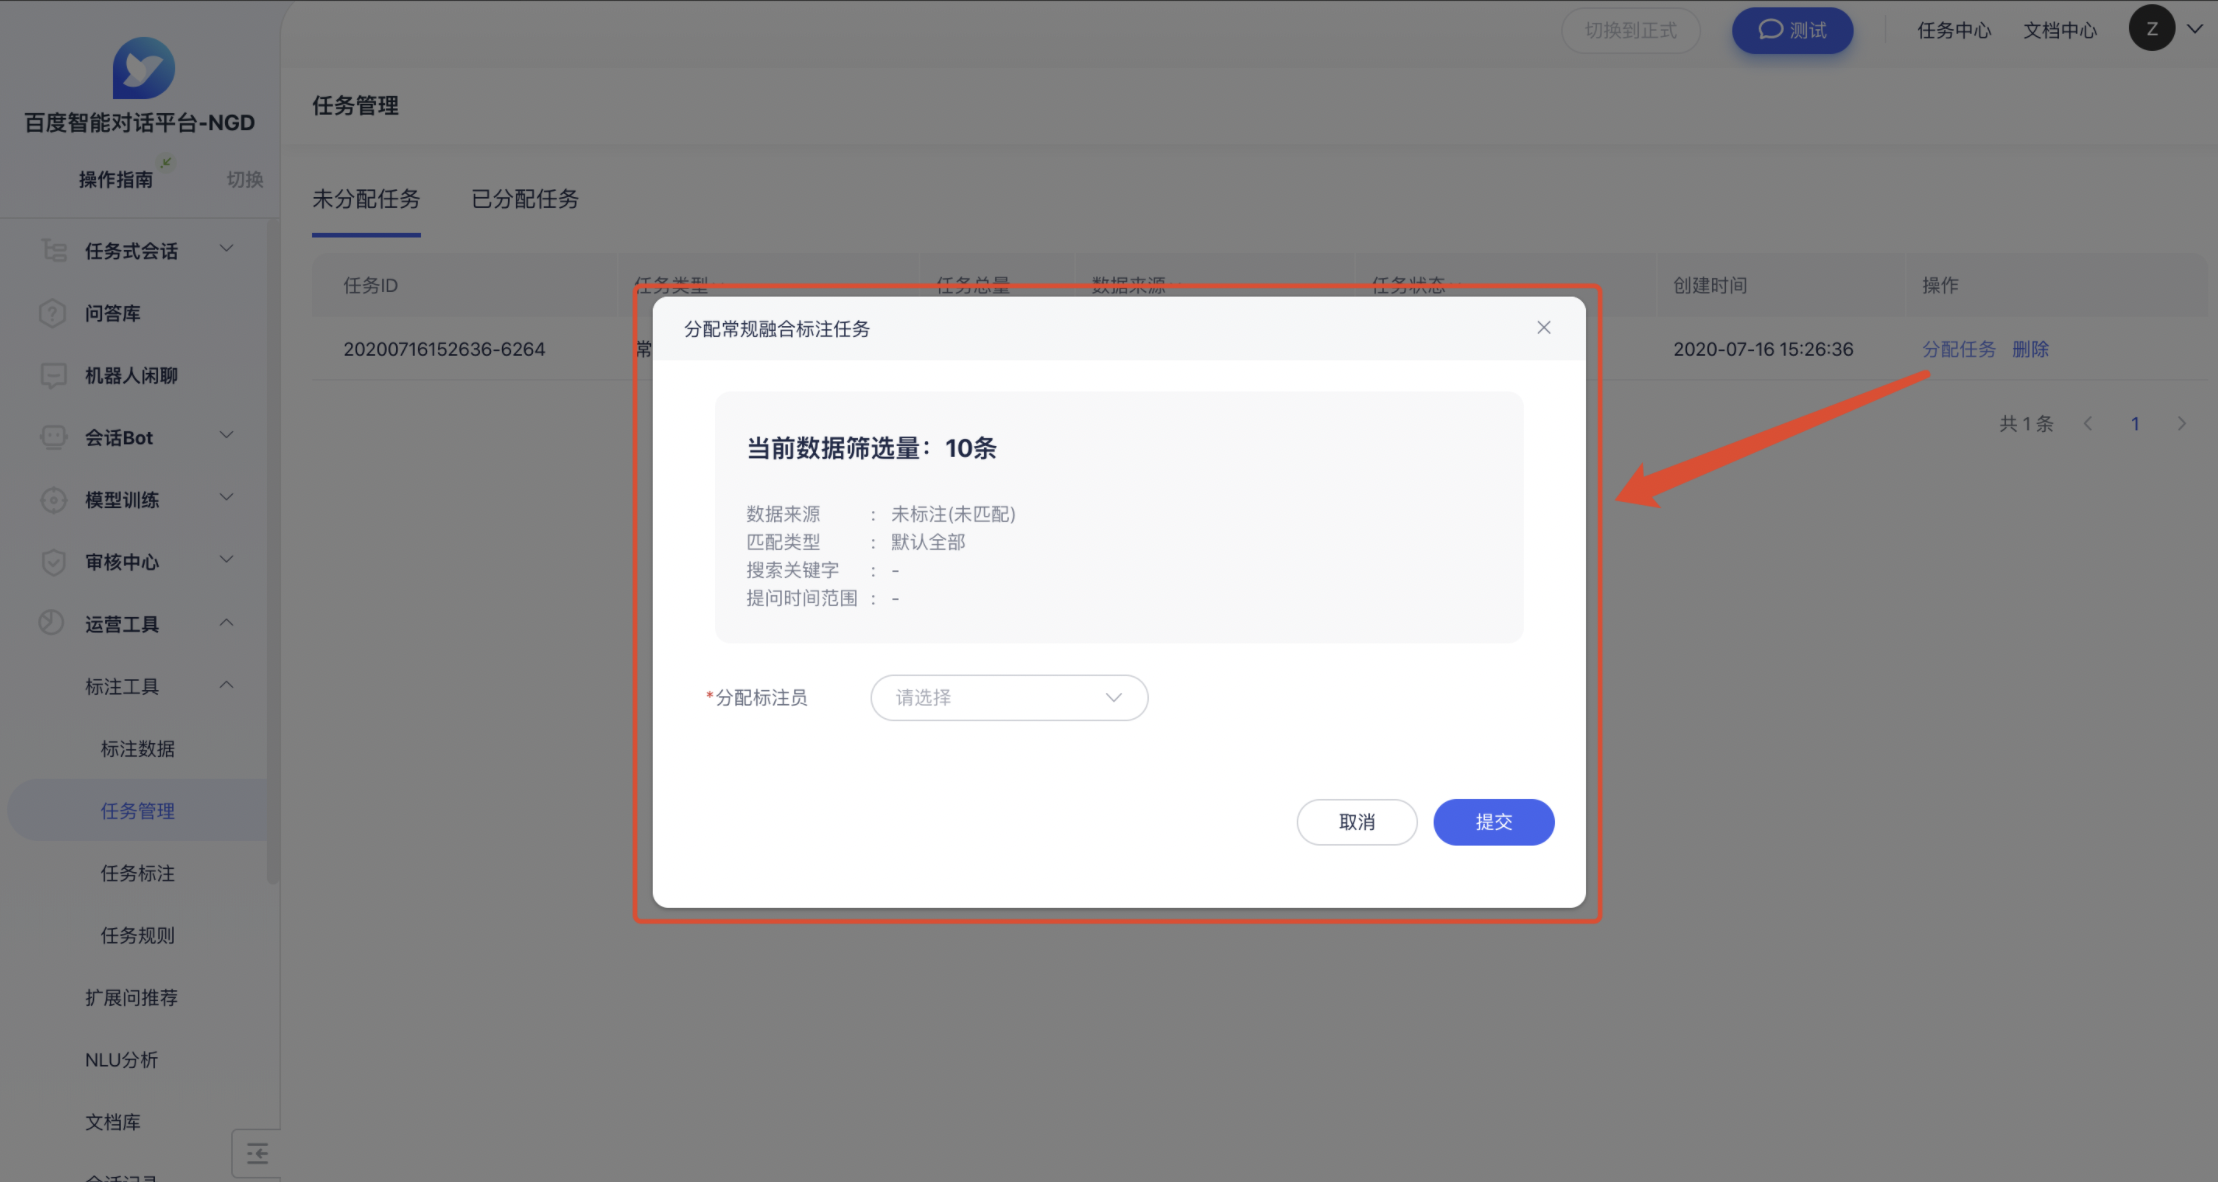
Task: Click the Baidu NGD platform logo
Action: pyautogui.click(x=143, y=68)
